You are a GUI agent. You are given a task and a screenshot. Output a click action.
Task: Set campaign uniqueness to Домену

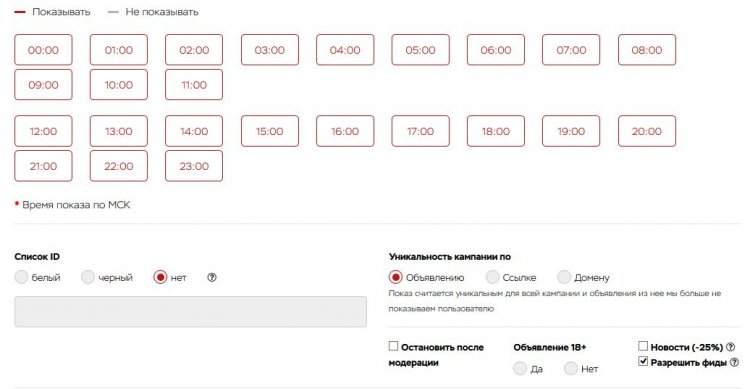(564, 277)
